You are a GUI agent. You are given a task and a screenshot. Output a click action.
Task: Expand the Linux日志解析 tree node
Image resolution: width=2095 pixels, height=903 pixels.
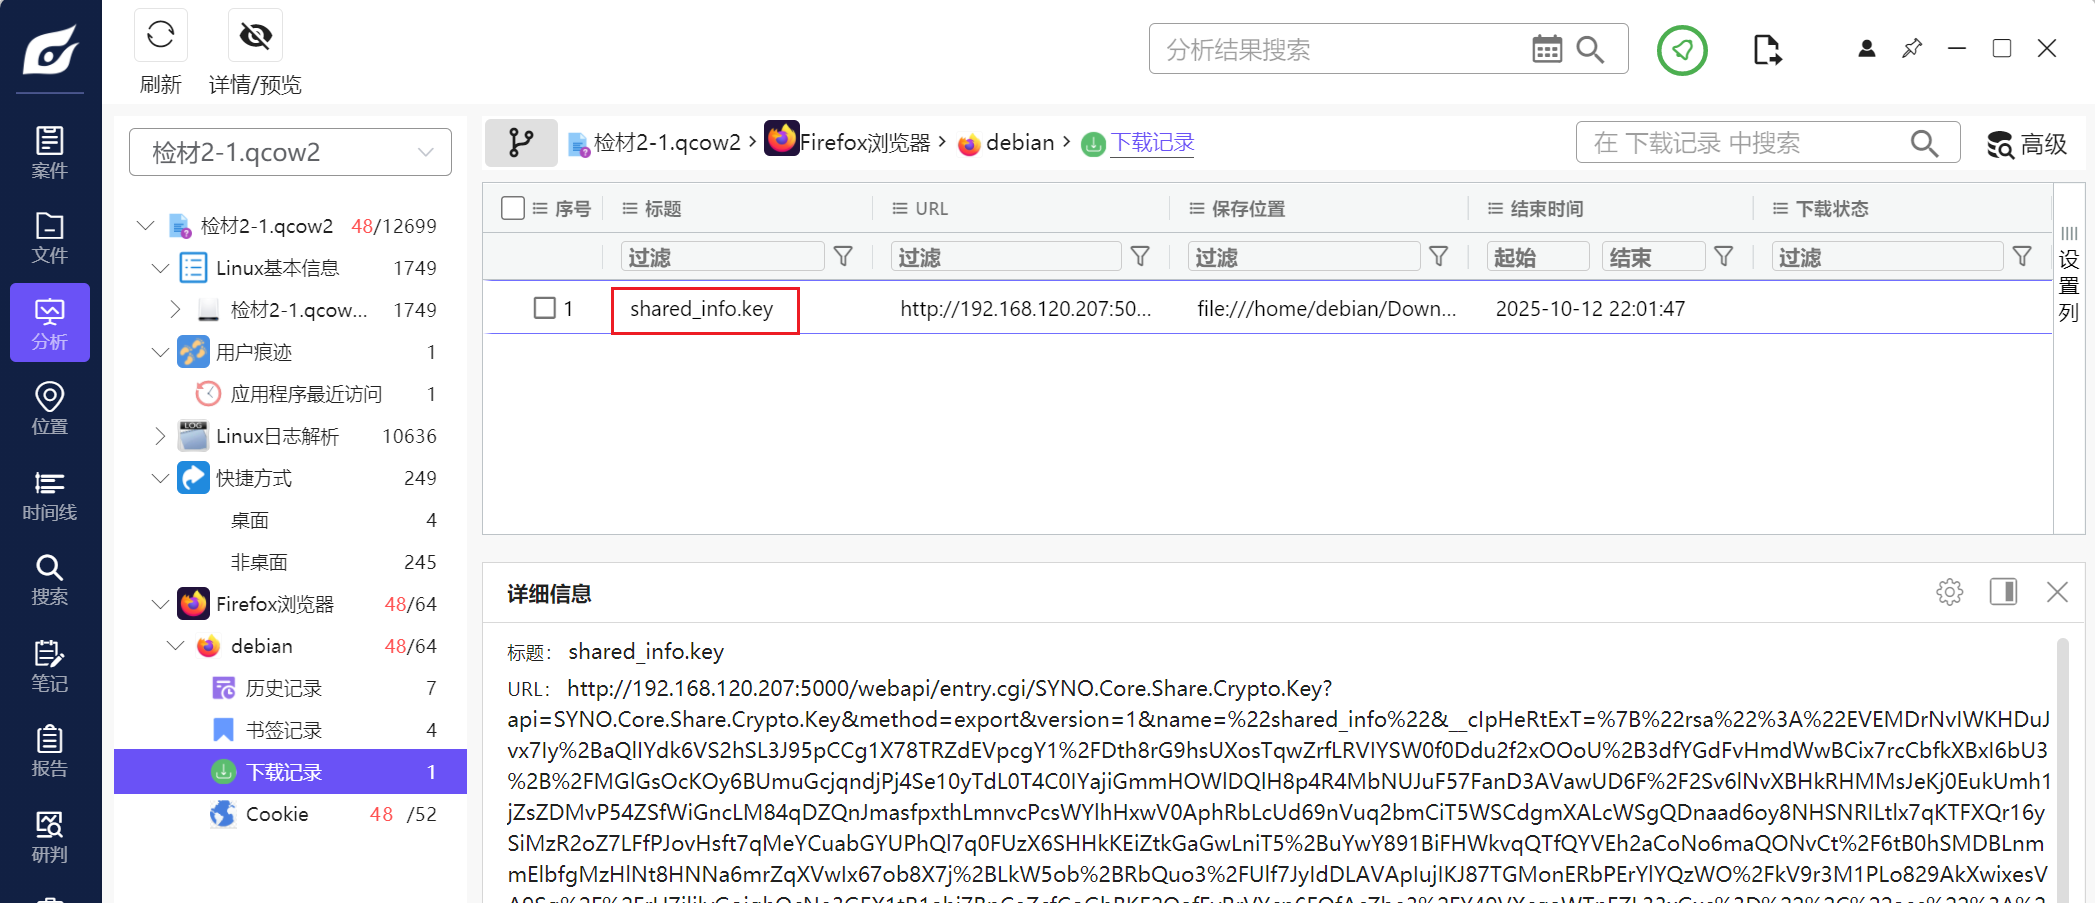160,436
